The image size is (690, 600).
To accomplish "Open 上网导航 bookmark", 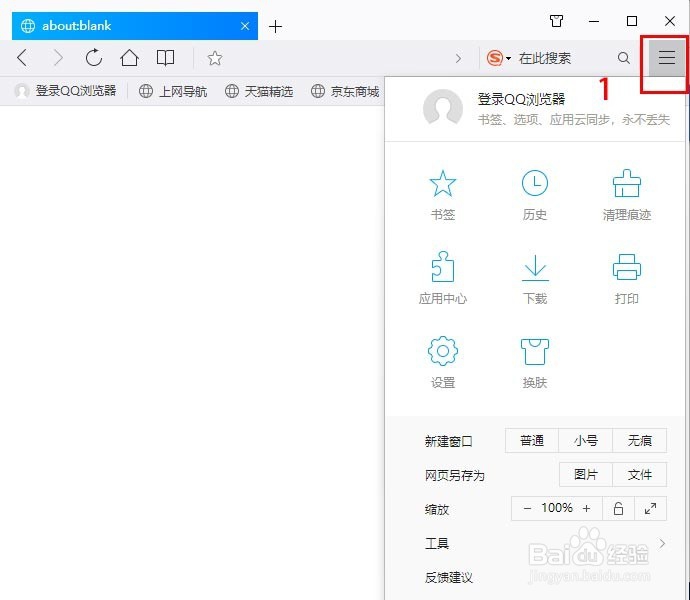I will [x=172, y=91].
